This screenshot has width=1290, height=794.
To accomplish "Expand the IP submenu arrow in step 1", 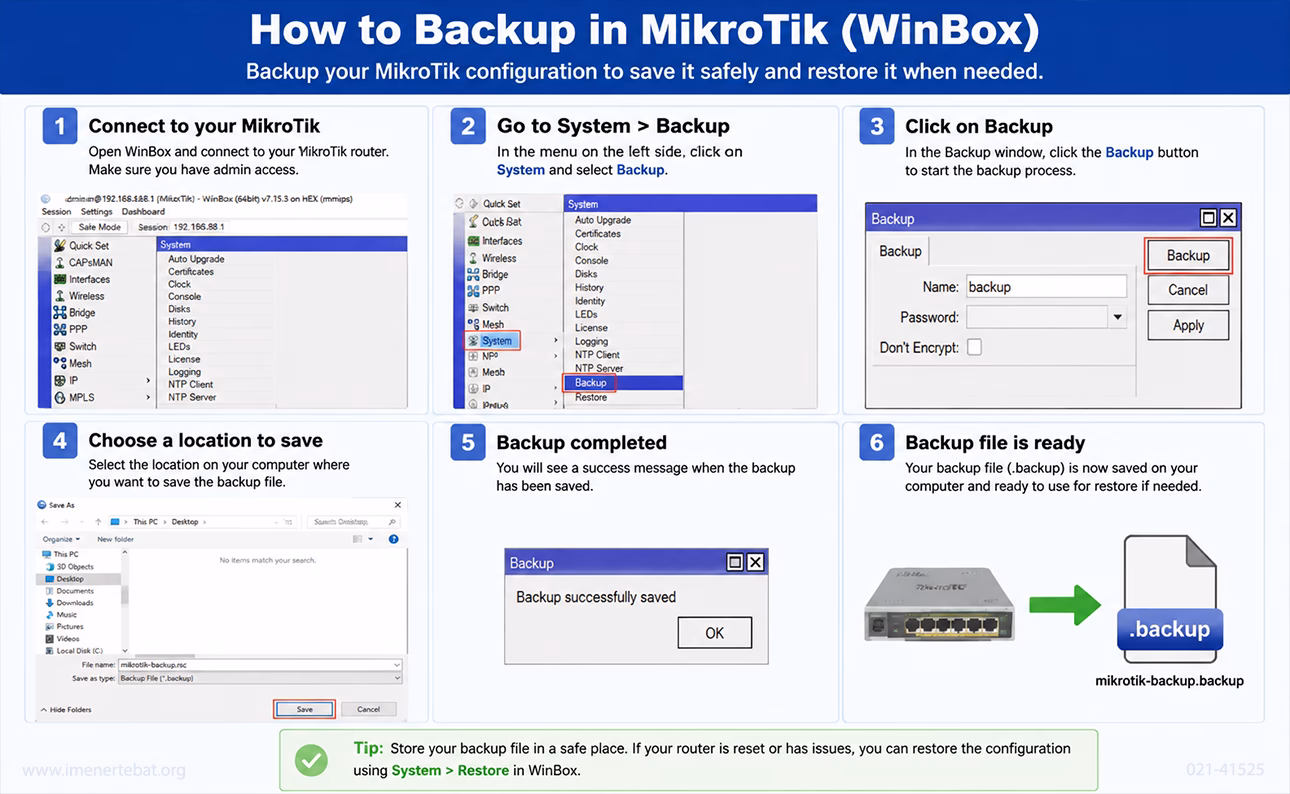I will pos(148,380).
